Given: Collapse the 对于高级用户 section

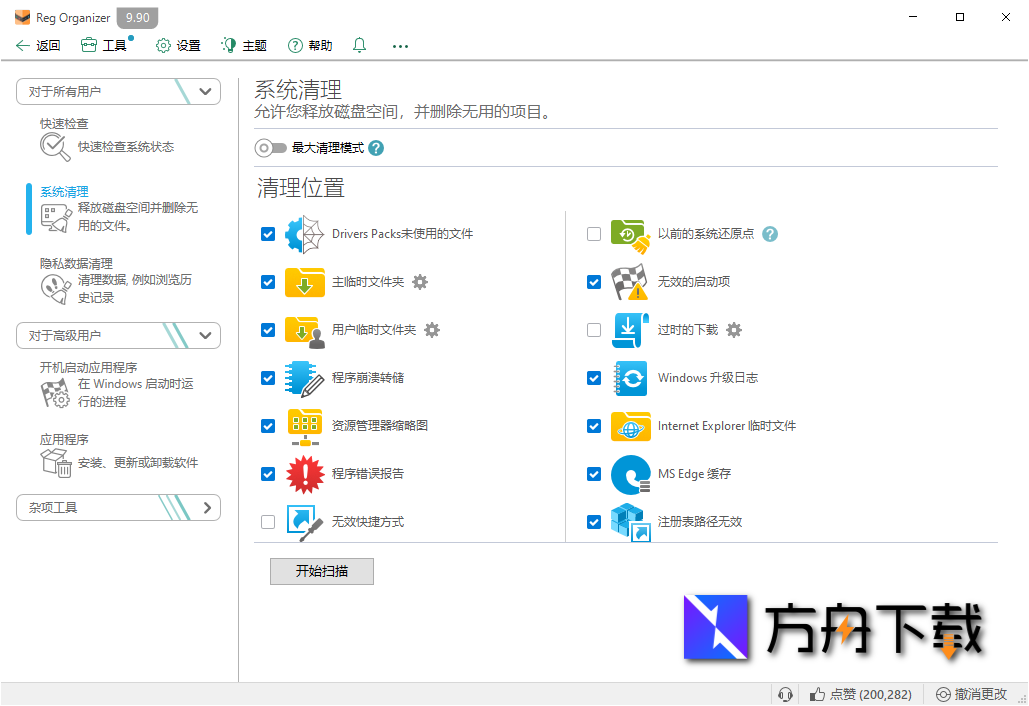Looking at the screenshot, I should coord(207,335).
